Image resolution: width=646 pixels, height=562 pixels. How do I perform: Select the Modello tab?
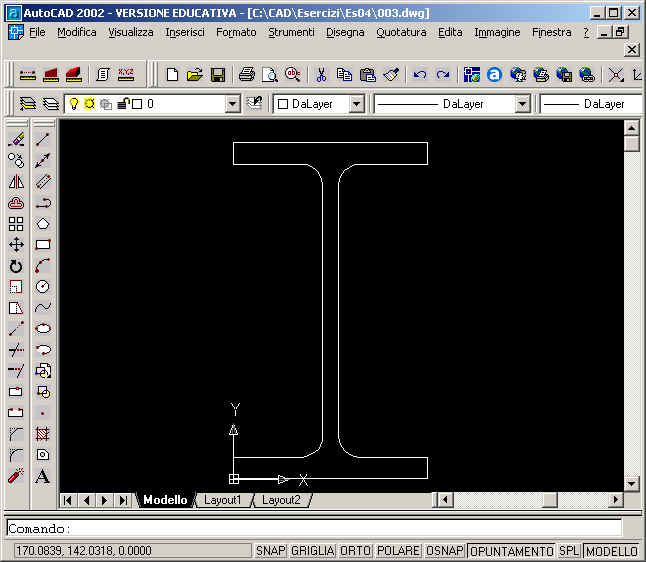[x=165, y=500]
